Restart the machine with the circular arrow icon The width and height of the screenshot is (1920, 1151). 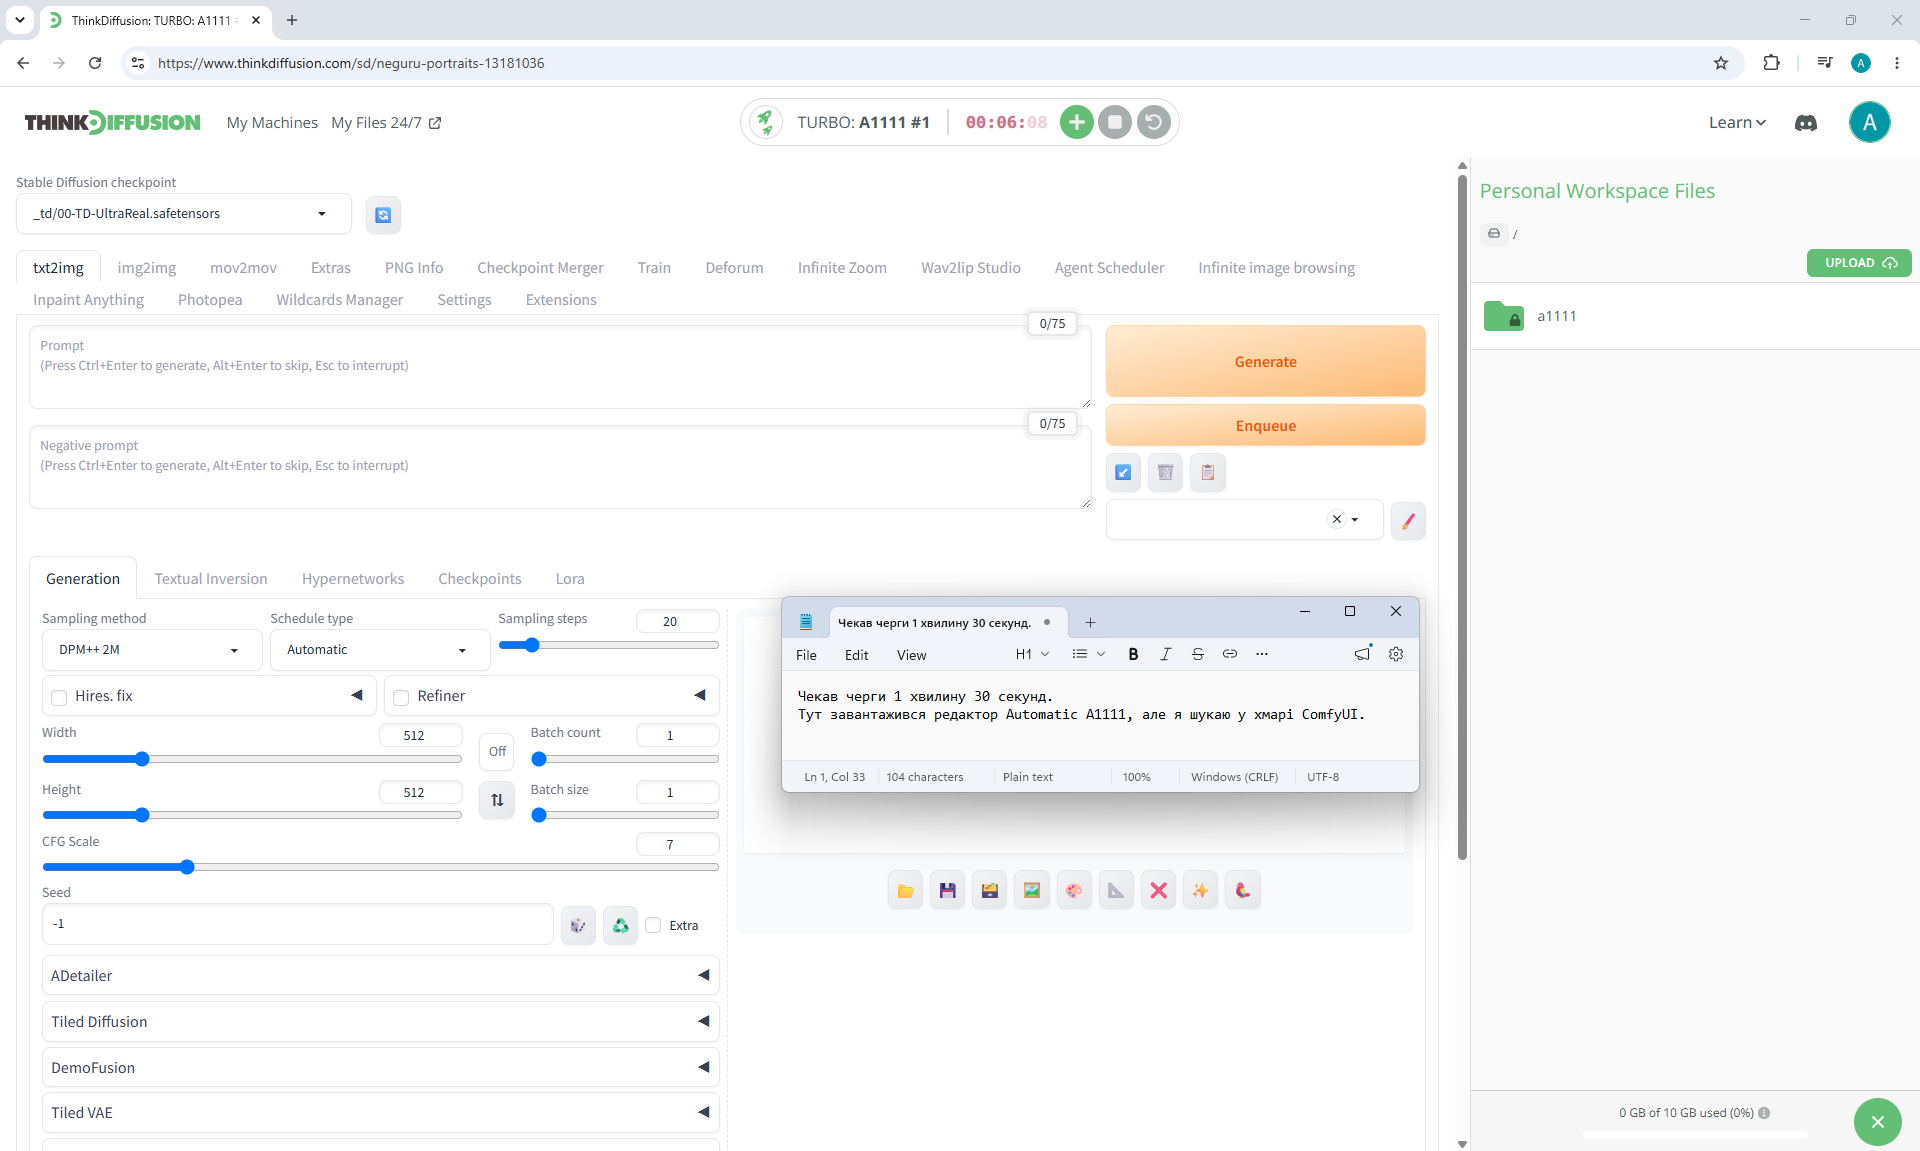pyautogui.click(x=1154, y=122)
